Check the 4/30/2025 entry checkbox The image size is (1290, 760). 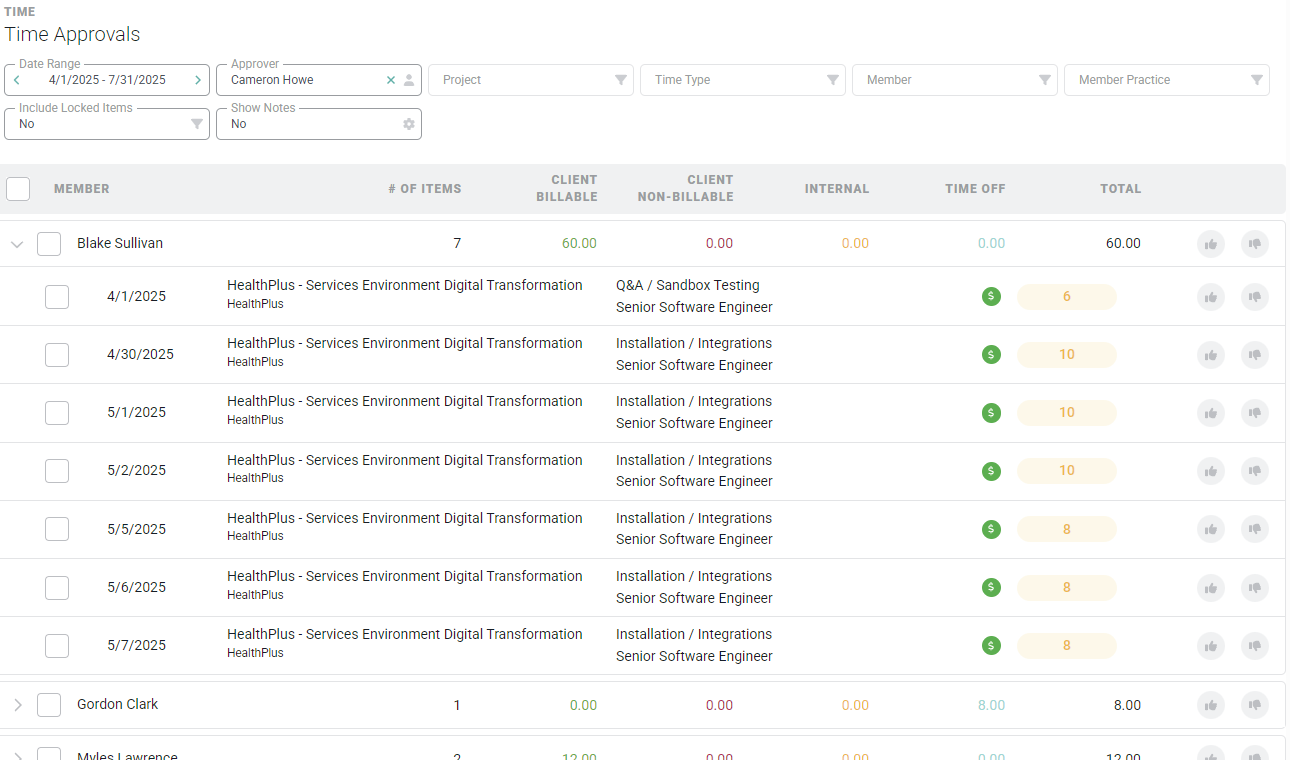[57, 355]
